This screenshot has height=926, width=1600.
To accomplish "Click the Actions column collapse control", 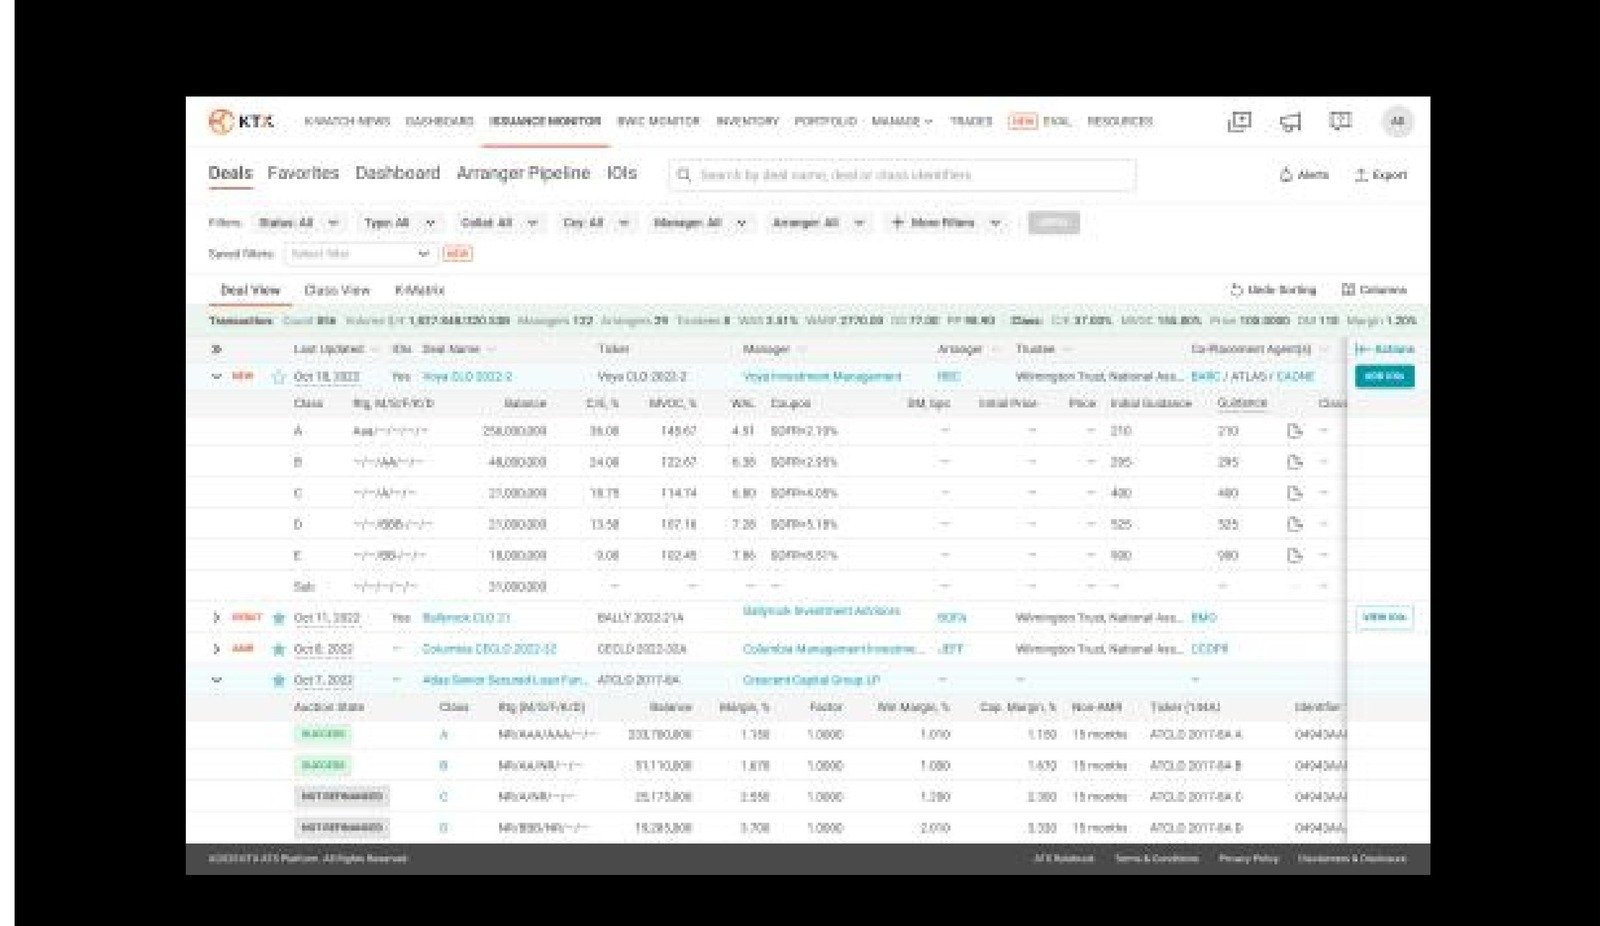I will [1384, 349].
